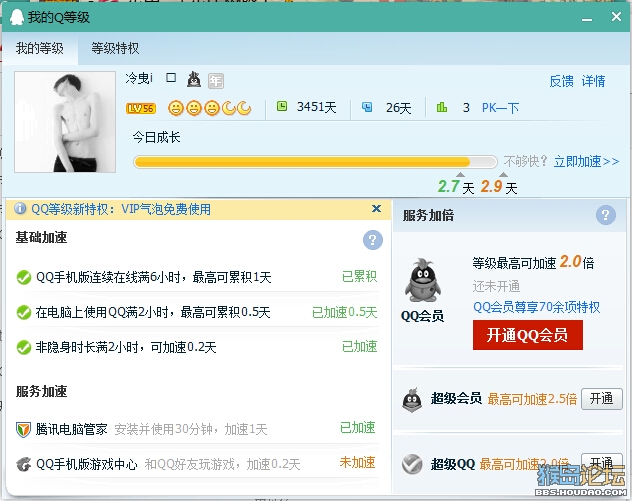Click the 腾讯电脑管家 service row text
Viewport: 632px width, 501px height.
click(x=151, y=429)
